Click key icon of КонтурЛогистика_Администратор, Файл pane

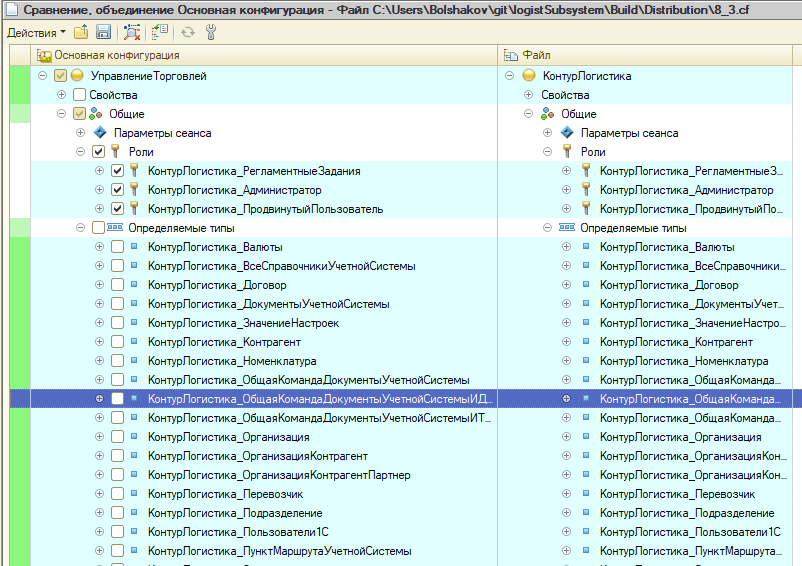click(586, 189)
